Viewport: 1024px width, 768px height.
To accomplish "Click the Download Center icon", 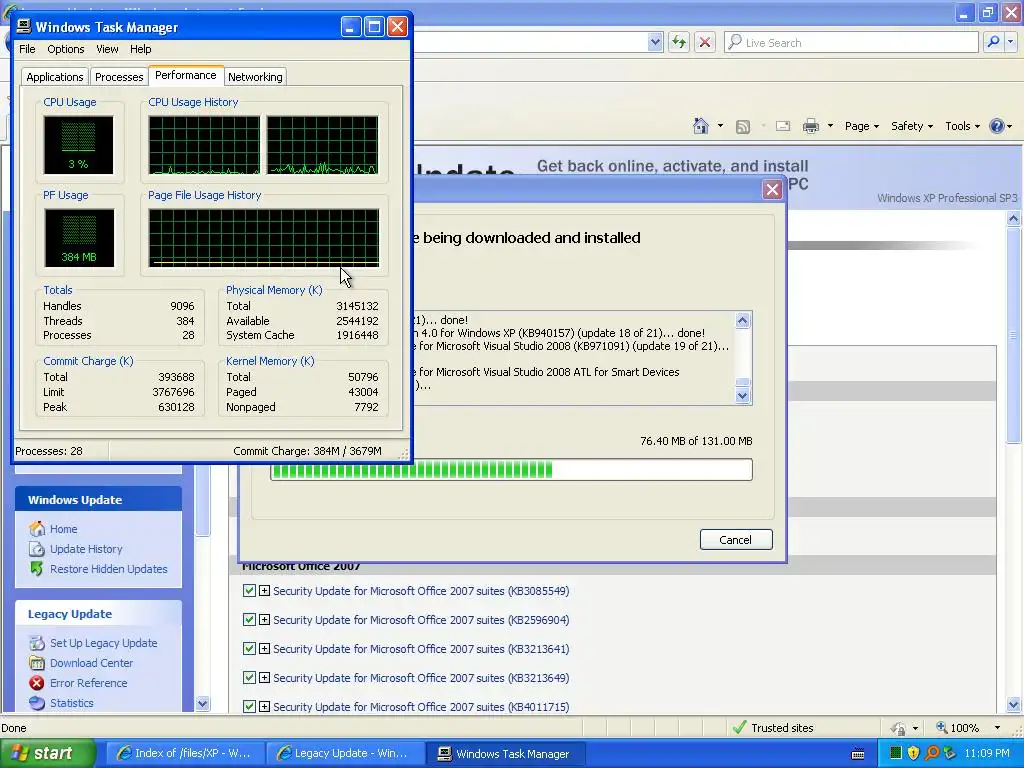I will [37, 663].
